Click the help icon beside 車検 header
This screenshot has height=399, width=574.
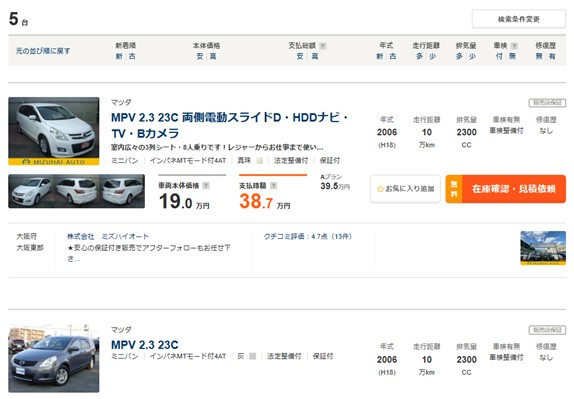(x=514, y=46)
